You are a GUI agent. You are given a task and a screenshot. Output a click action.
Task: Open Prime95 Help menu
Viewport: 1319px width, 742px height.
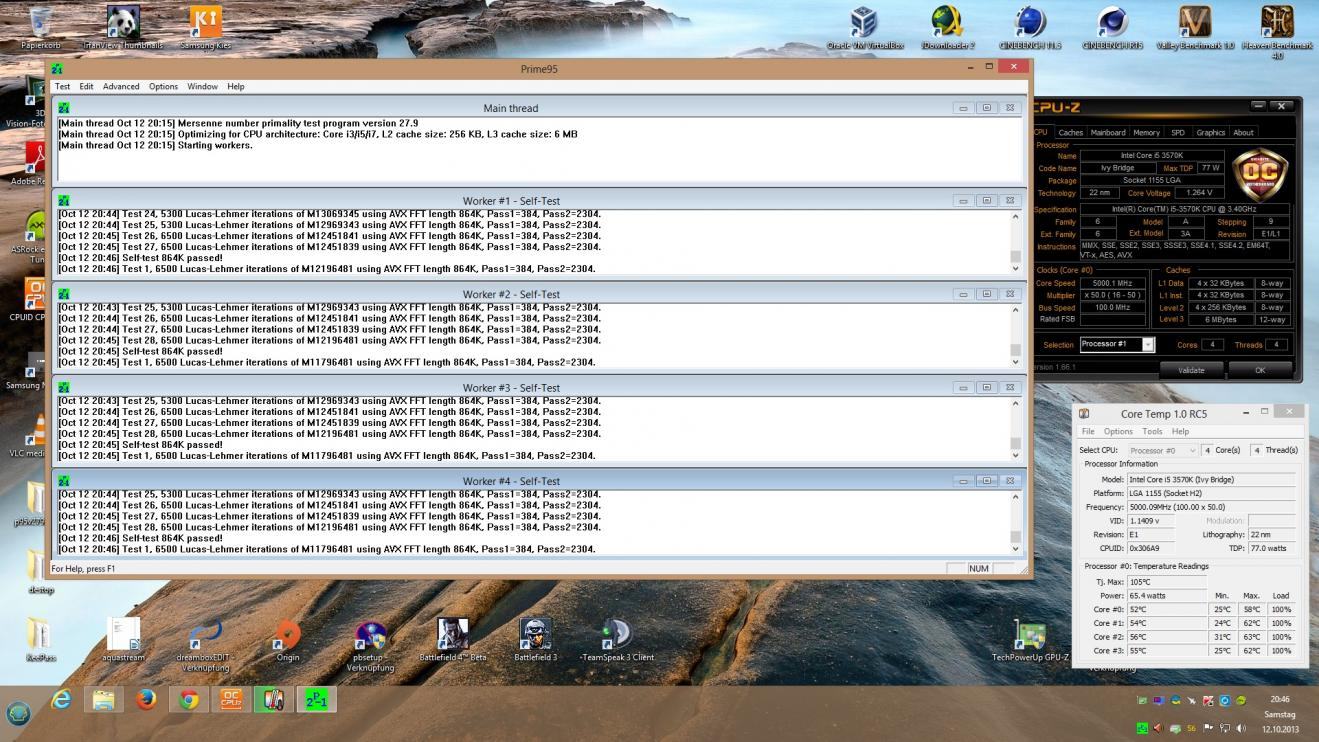coord(235,87)
